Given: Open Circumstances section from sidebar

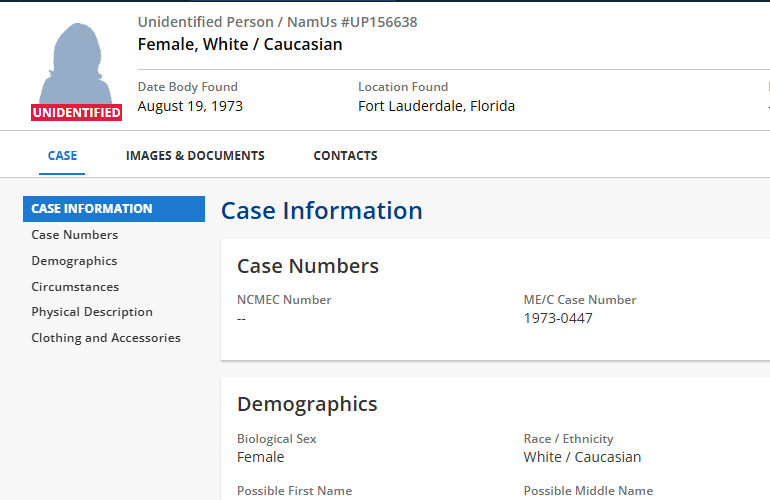Looking at the screenshot, I should coord(75,287).
